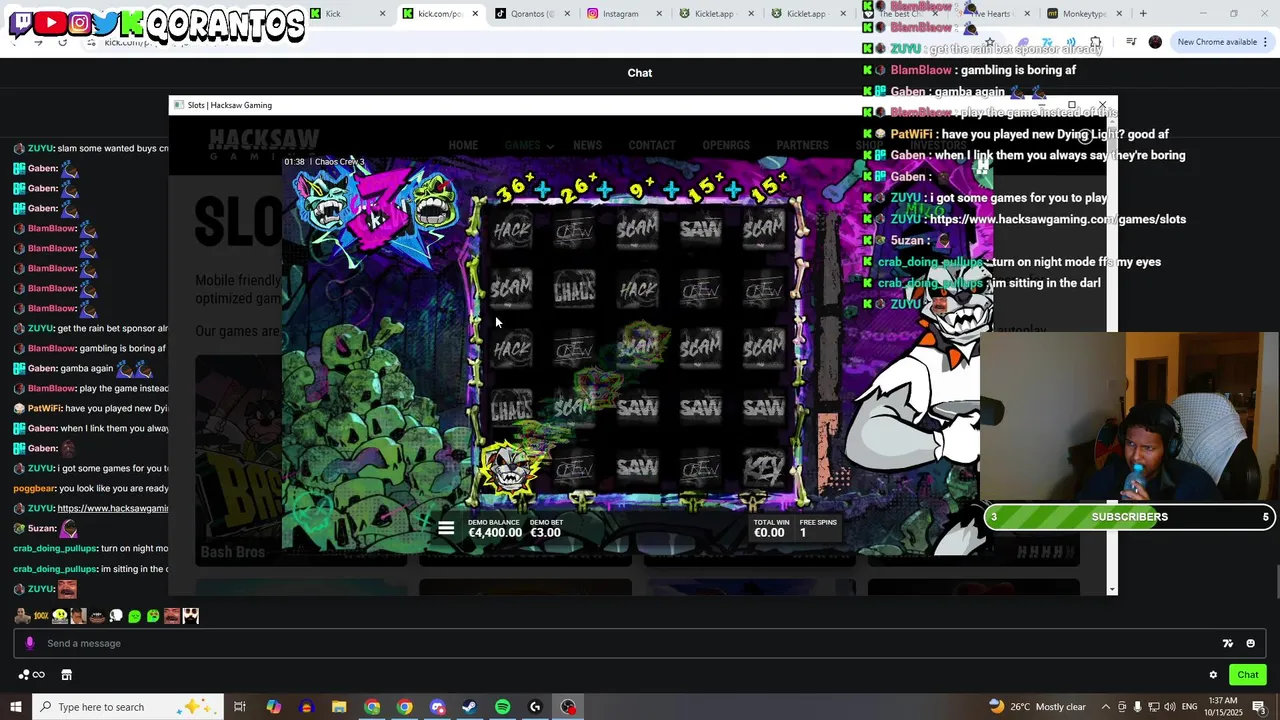Click the Windows taskbar search box
The image size is (1280, 720).
pos(128,707)
